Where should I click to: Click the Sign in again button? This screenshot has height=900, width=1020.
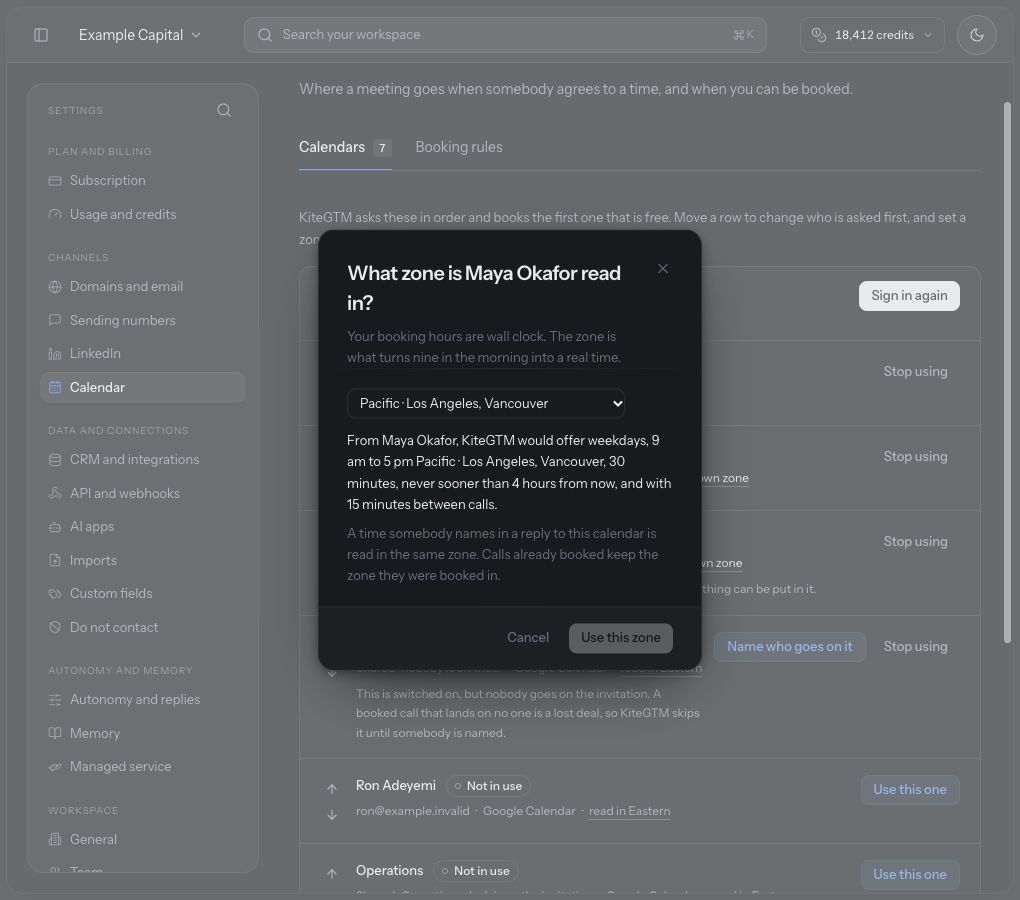[909, 296]
